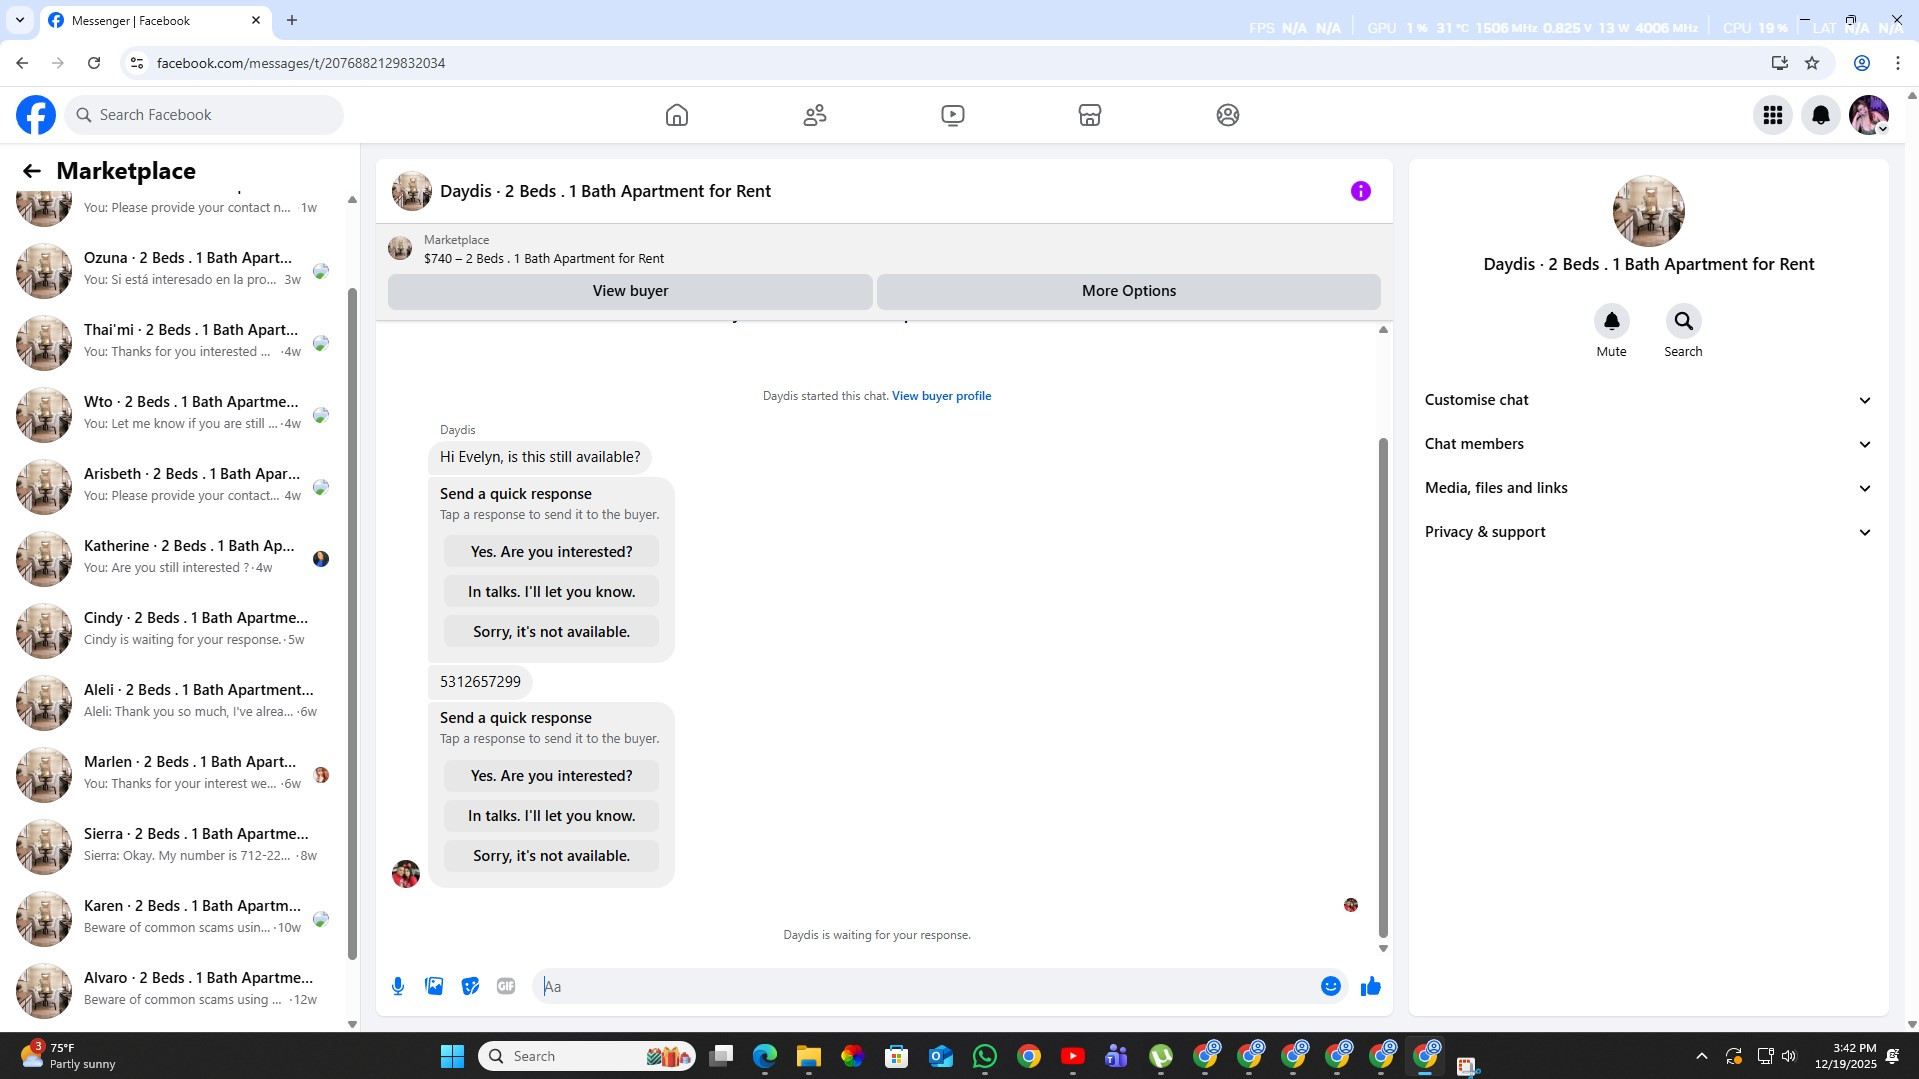This screenshot has height=1079, width=1919.
Task: Open Cindy apartment conversation
Action: pos(176,631)
